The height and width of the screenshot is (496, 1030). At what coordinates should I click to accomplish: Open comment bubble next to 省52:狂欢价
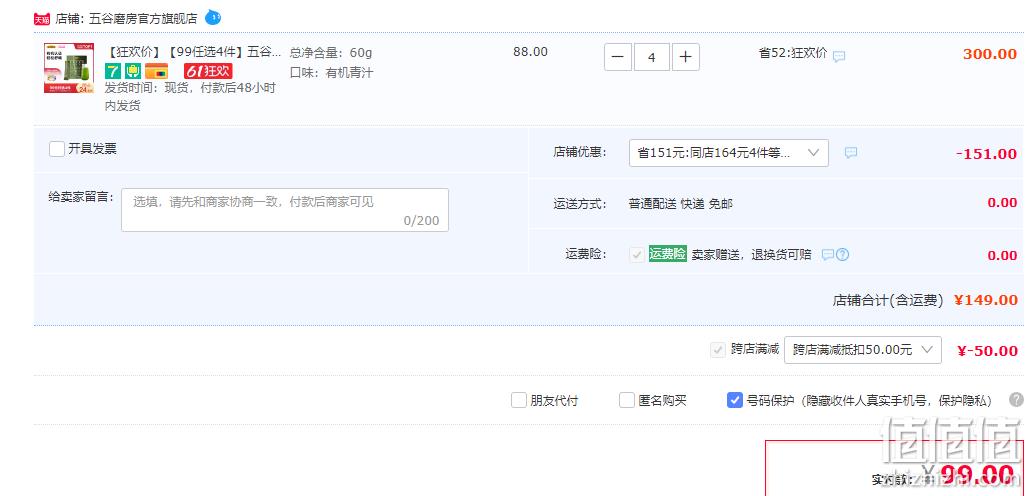click(839, 57)
